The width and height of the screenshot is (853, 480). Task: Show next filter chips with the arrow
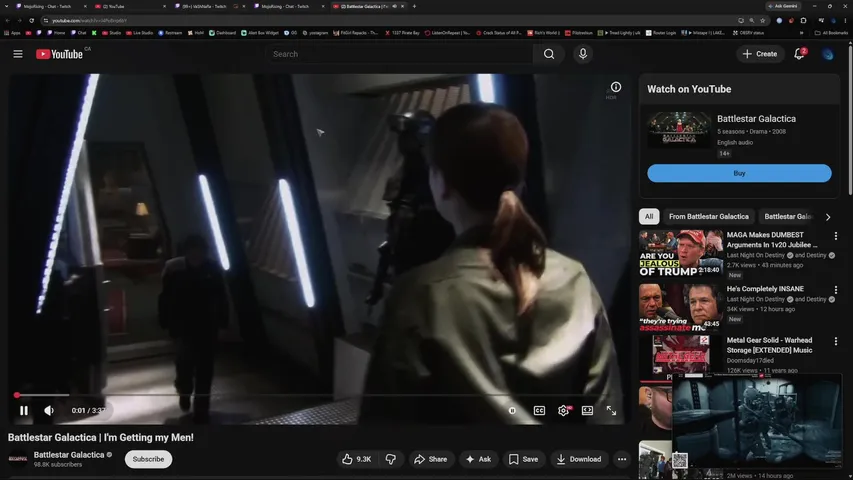828,217
